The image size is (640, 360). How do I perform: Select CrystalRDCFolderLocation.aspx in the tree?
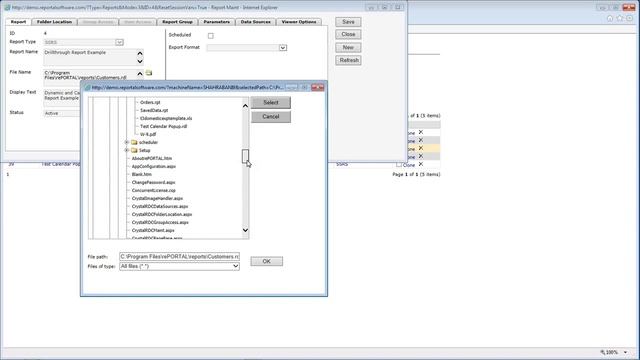coord(162,214)
